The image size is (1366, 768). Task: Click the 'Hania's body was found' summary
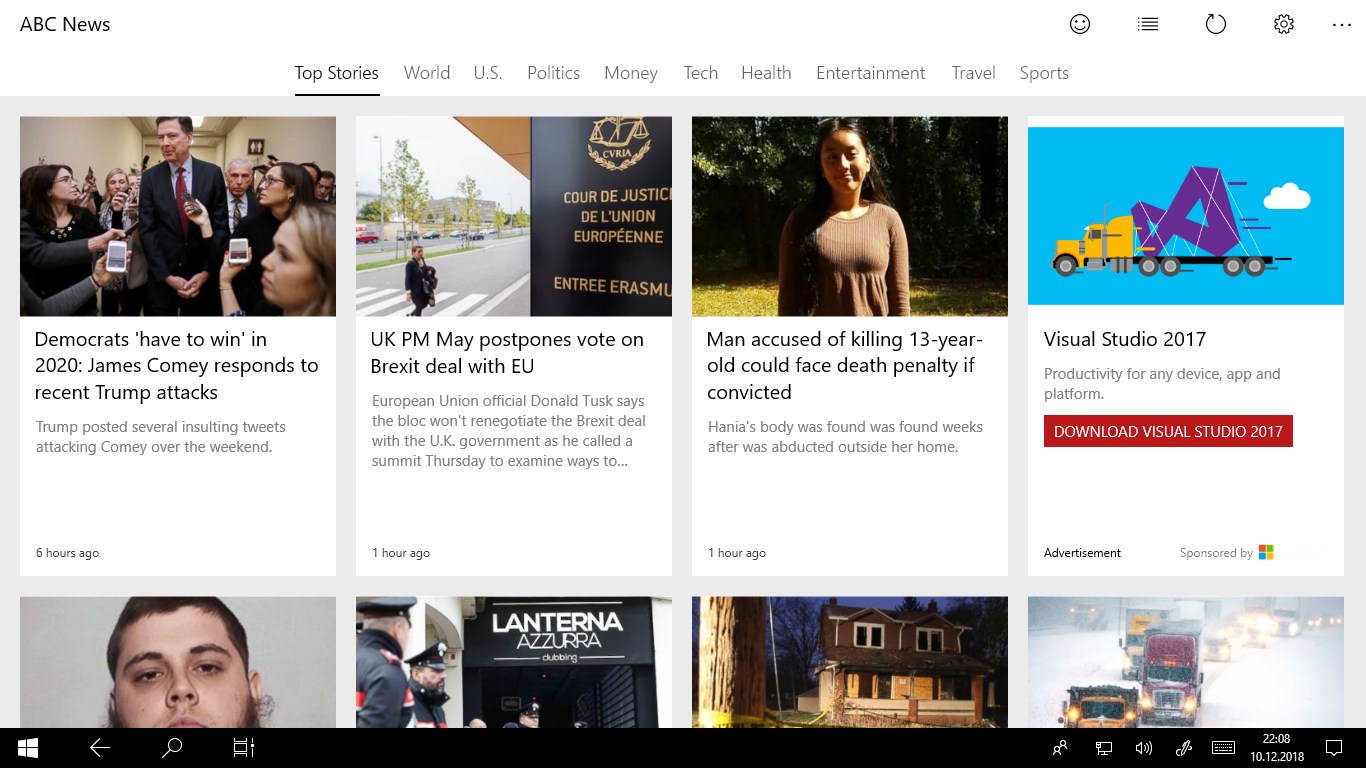[845, 437]
